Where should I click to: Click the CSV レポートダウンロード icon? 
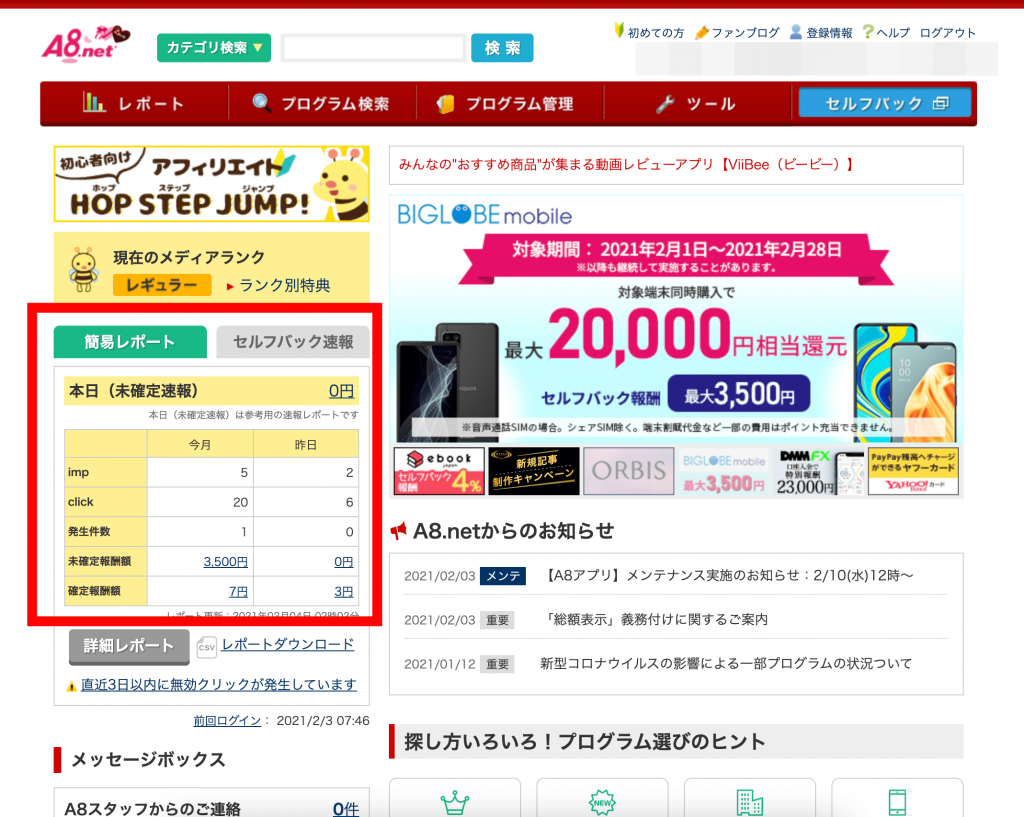click(x=207, y=647)
